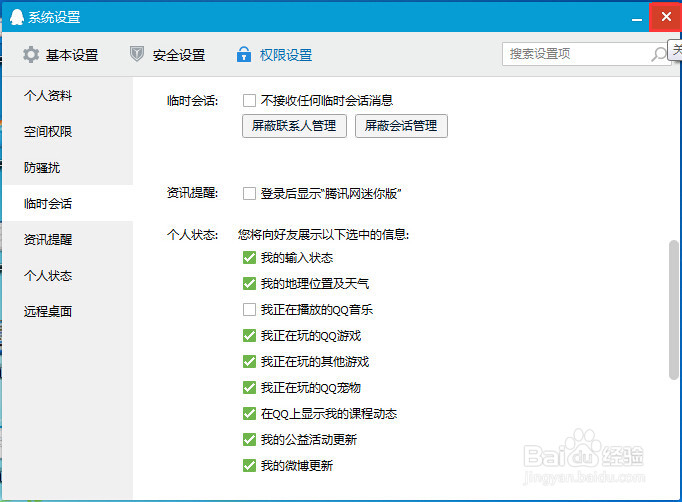Enable 不接收任何临时会话消息 checkbox
The height and width of the screenshot is (502, 682).
coord(249,100)
